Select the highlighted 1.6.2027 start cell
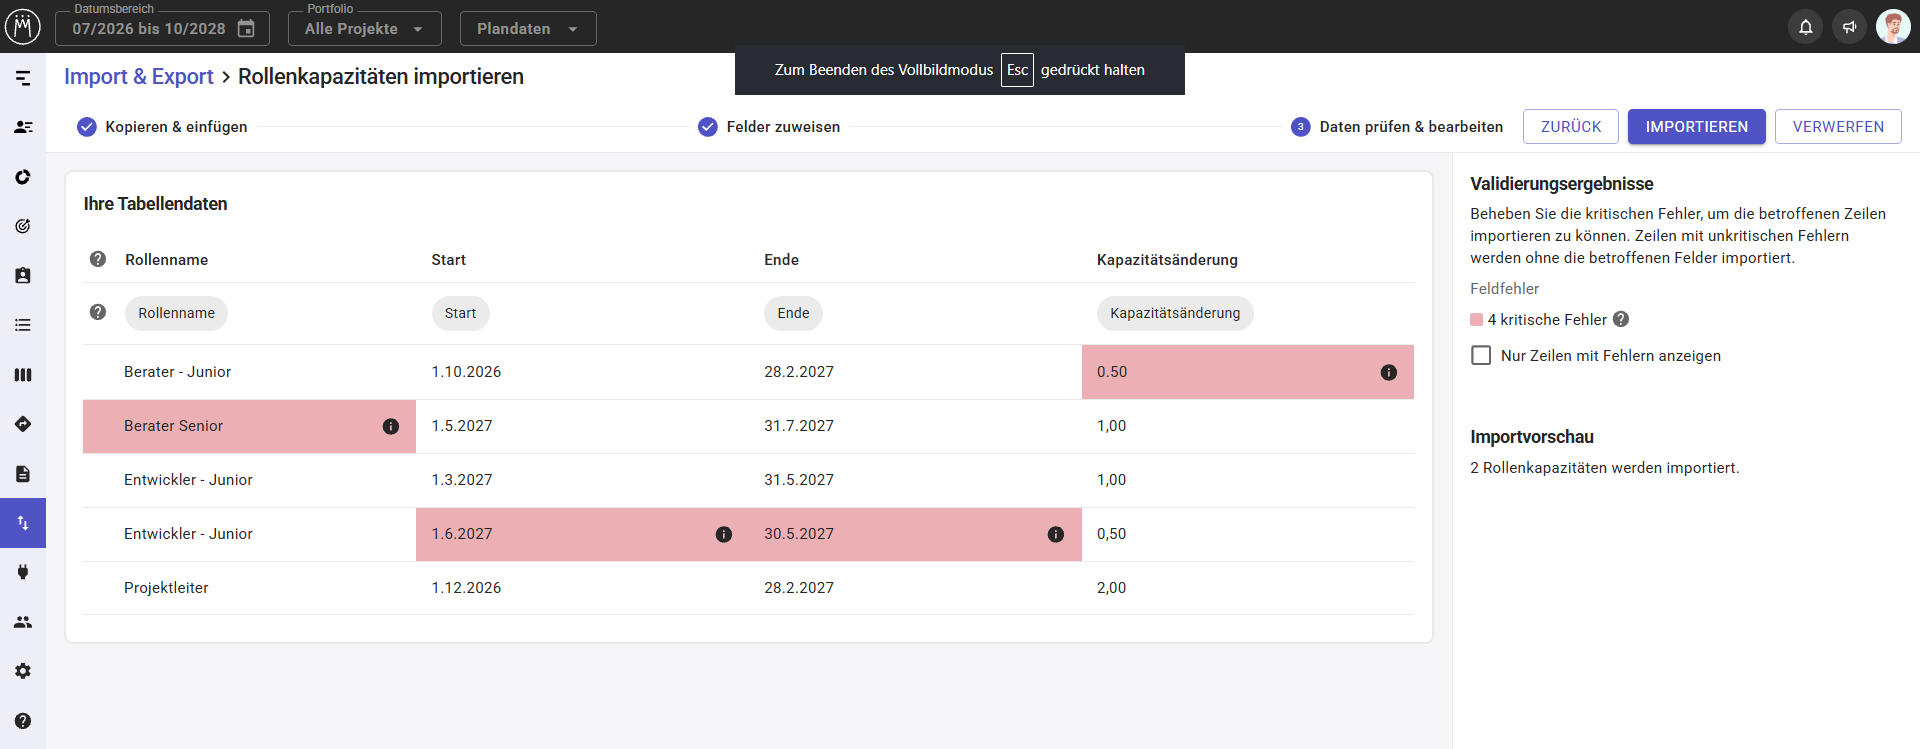 (x=582, y=534)
